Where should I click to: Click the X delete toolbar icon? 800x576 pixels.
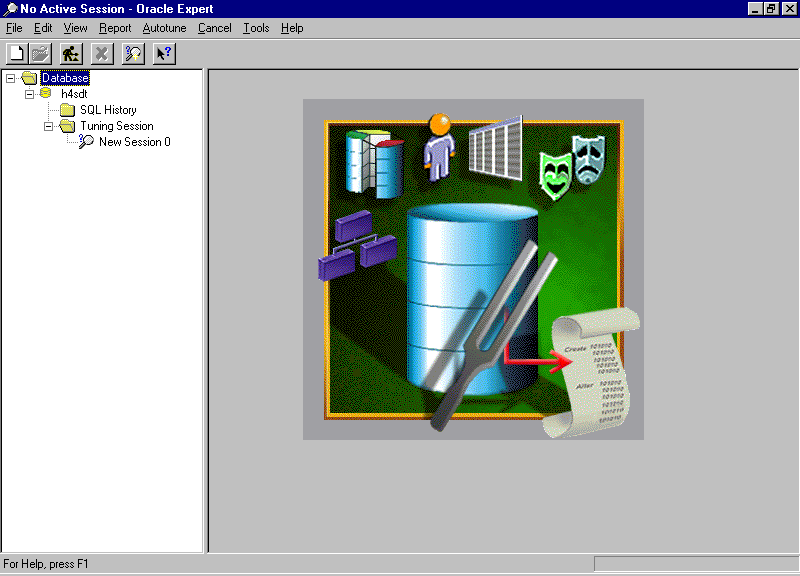pyautogui.click(x=101, y=53)
